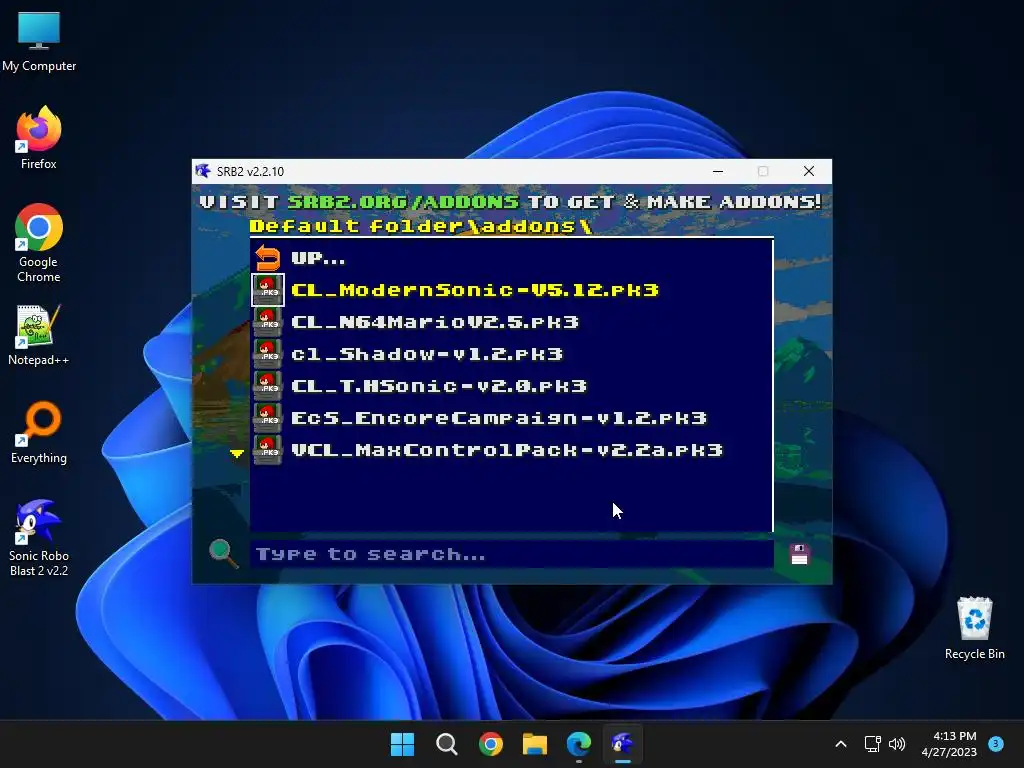
Task: Click the 'Type to search...' field
Action: click(512, 554)
